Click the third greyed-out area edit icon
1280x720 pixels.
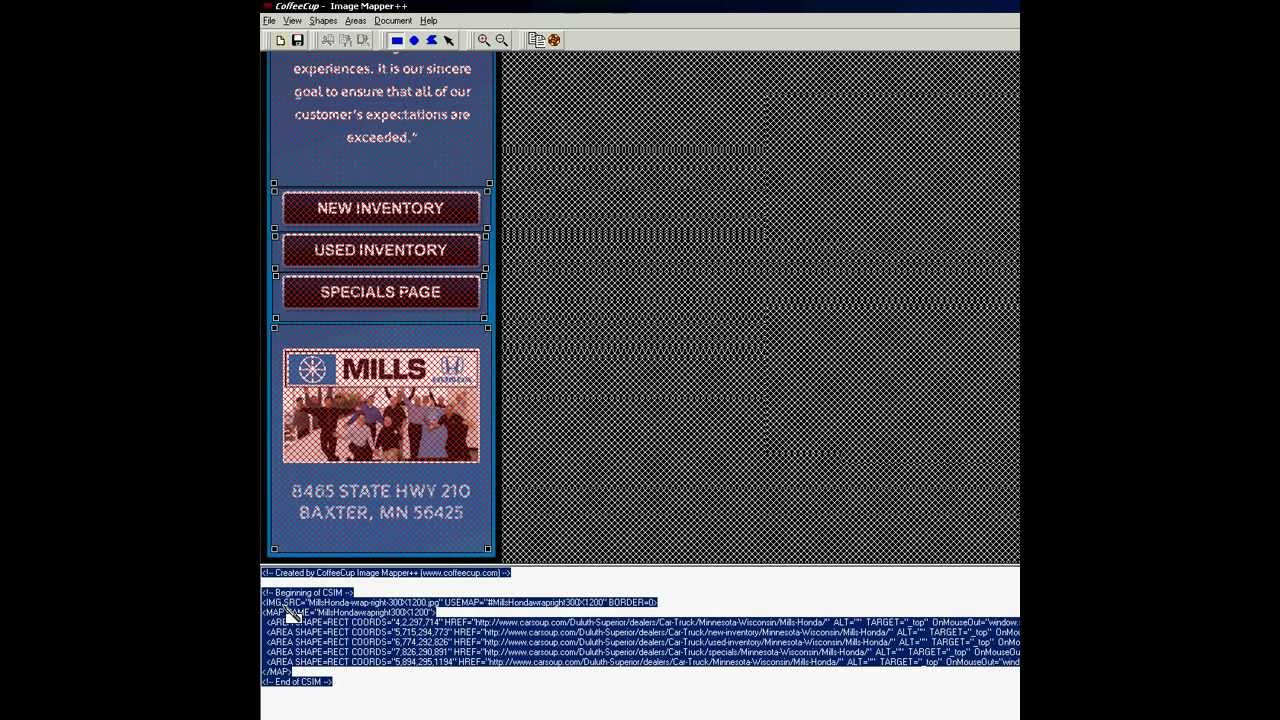(x=362, y=40)
